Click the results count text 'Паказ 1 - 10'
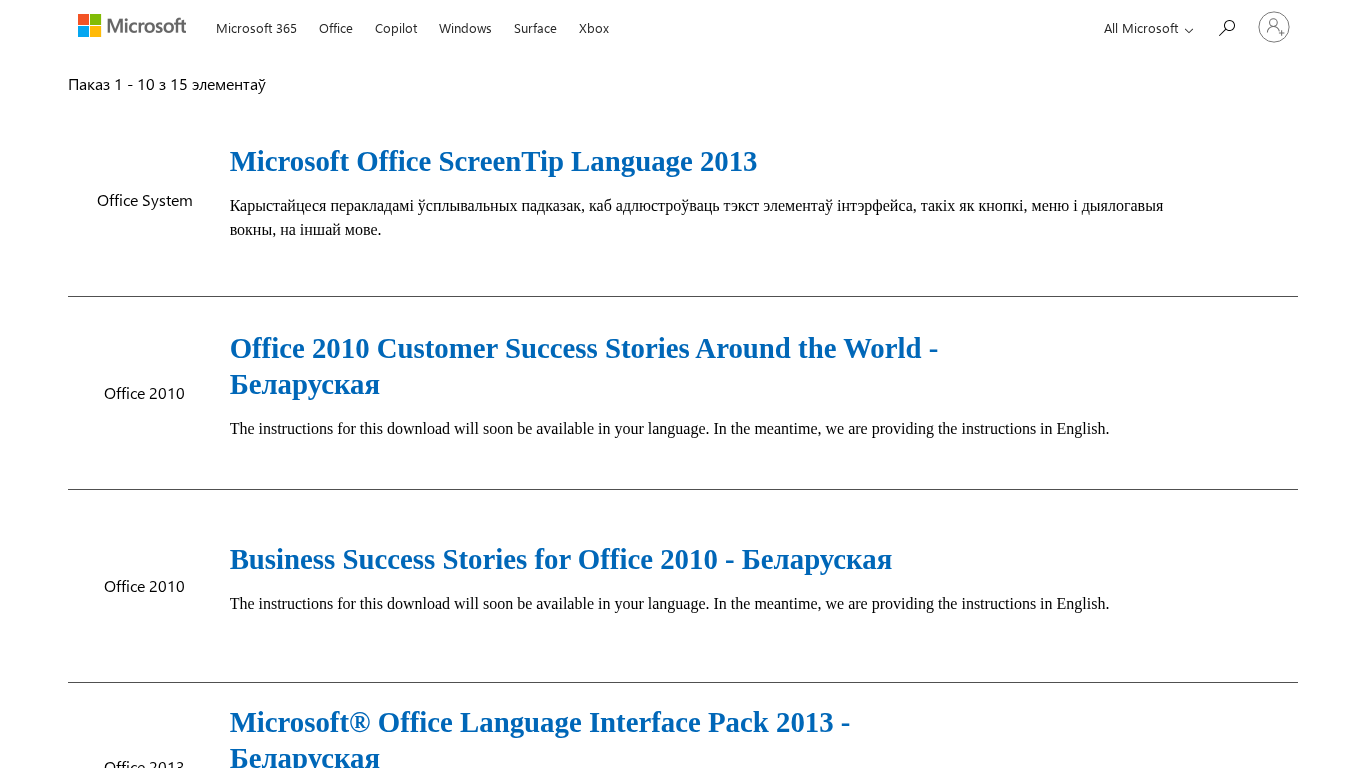The height and width of the screenshot is (768, 1366). pos(167,85)
